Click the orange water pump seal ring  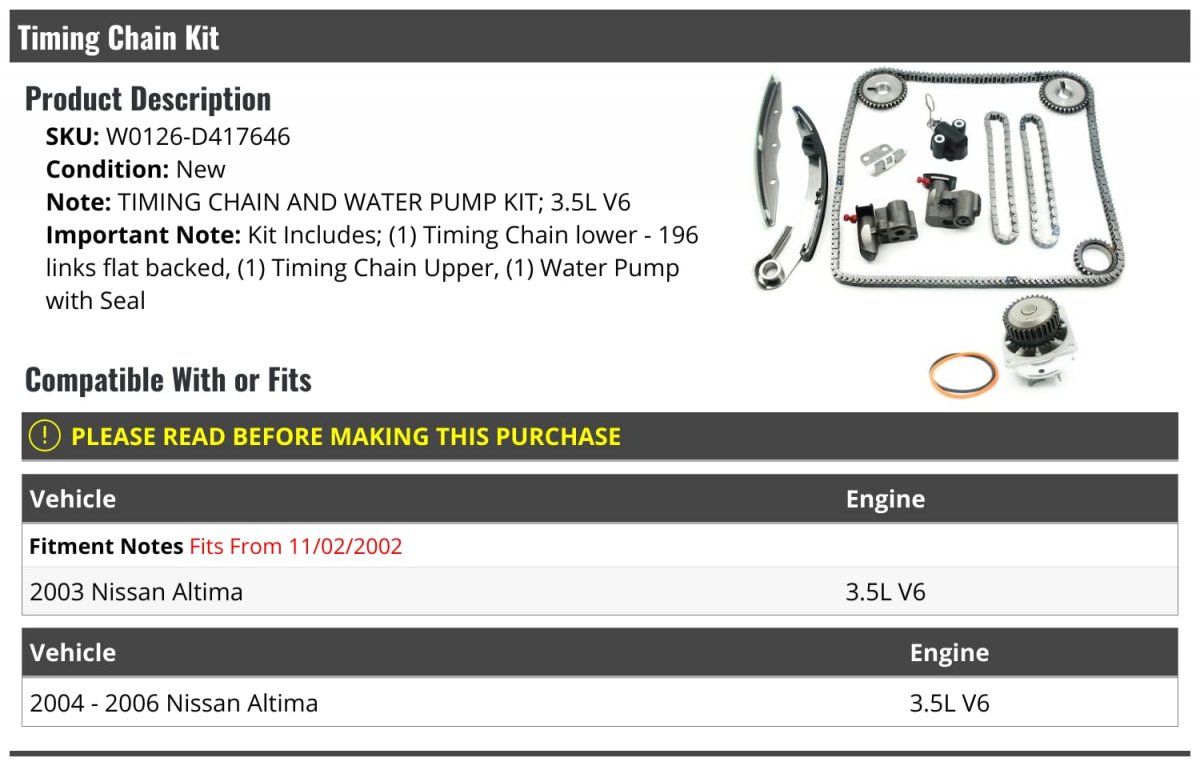pyautogui.click(x=964, y=375)
